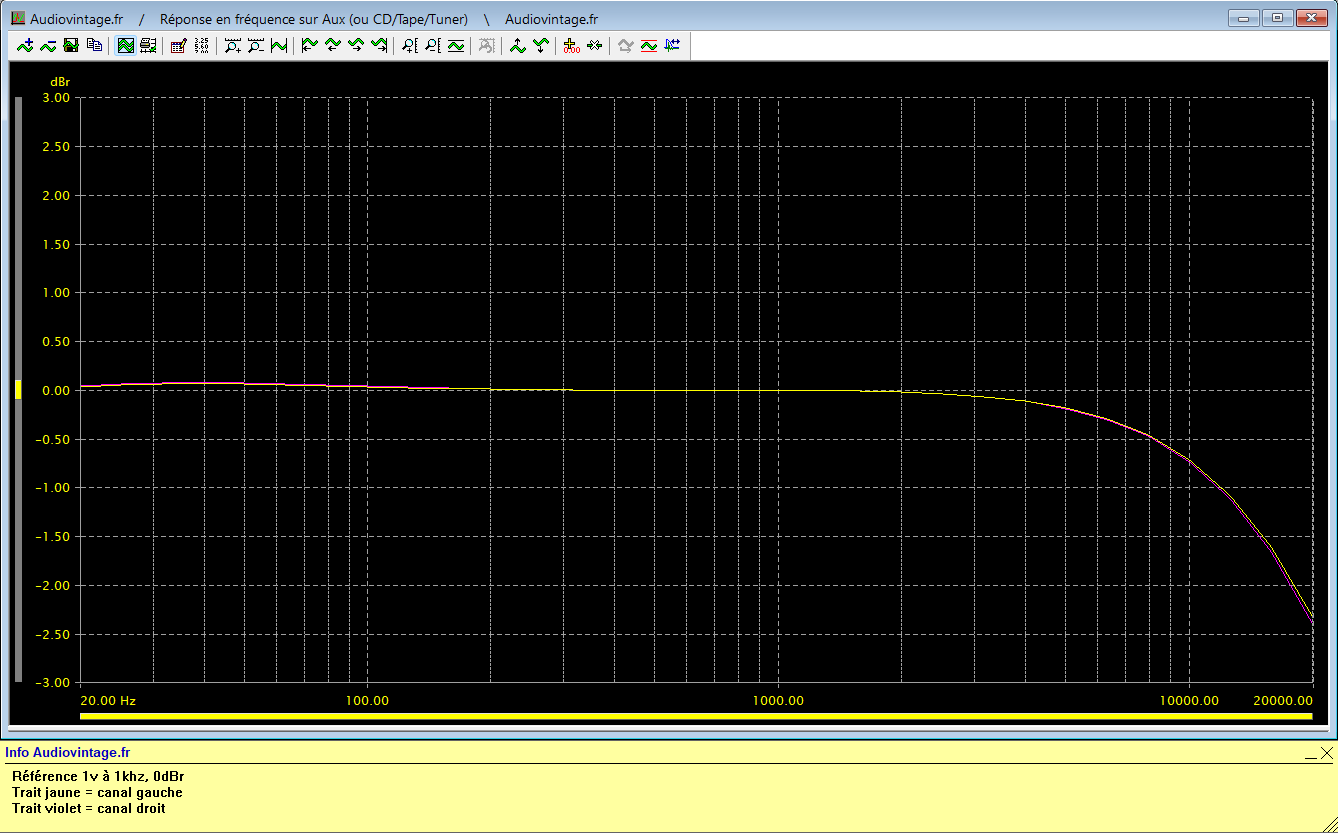Click the yellow horizontal frequency range bar

coord(695,716)
